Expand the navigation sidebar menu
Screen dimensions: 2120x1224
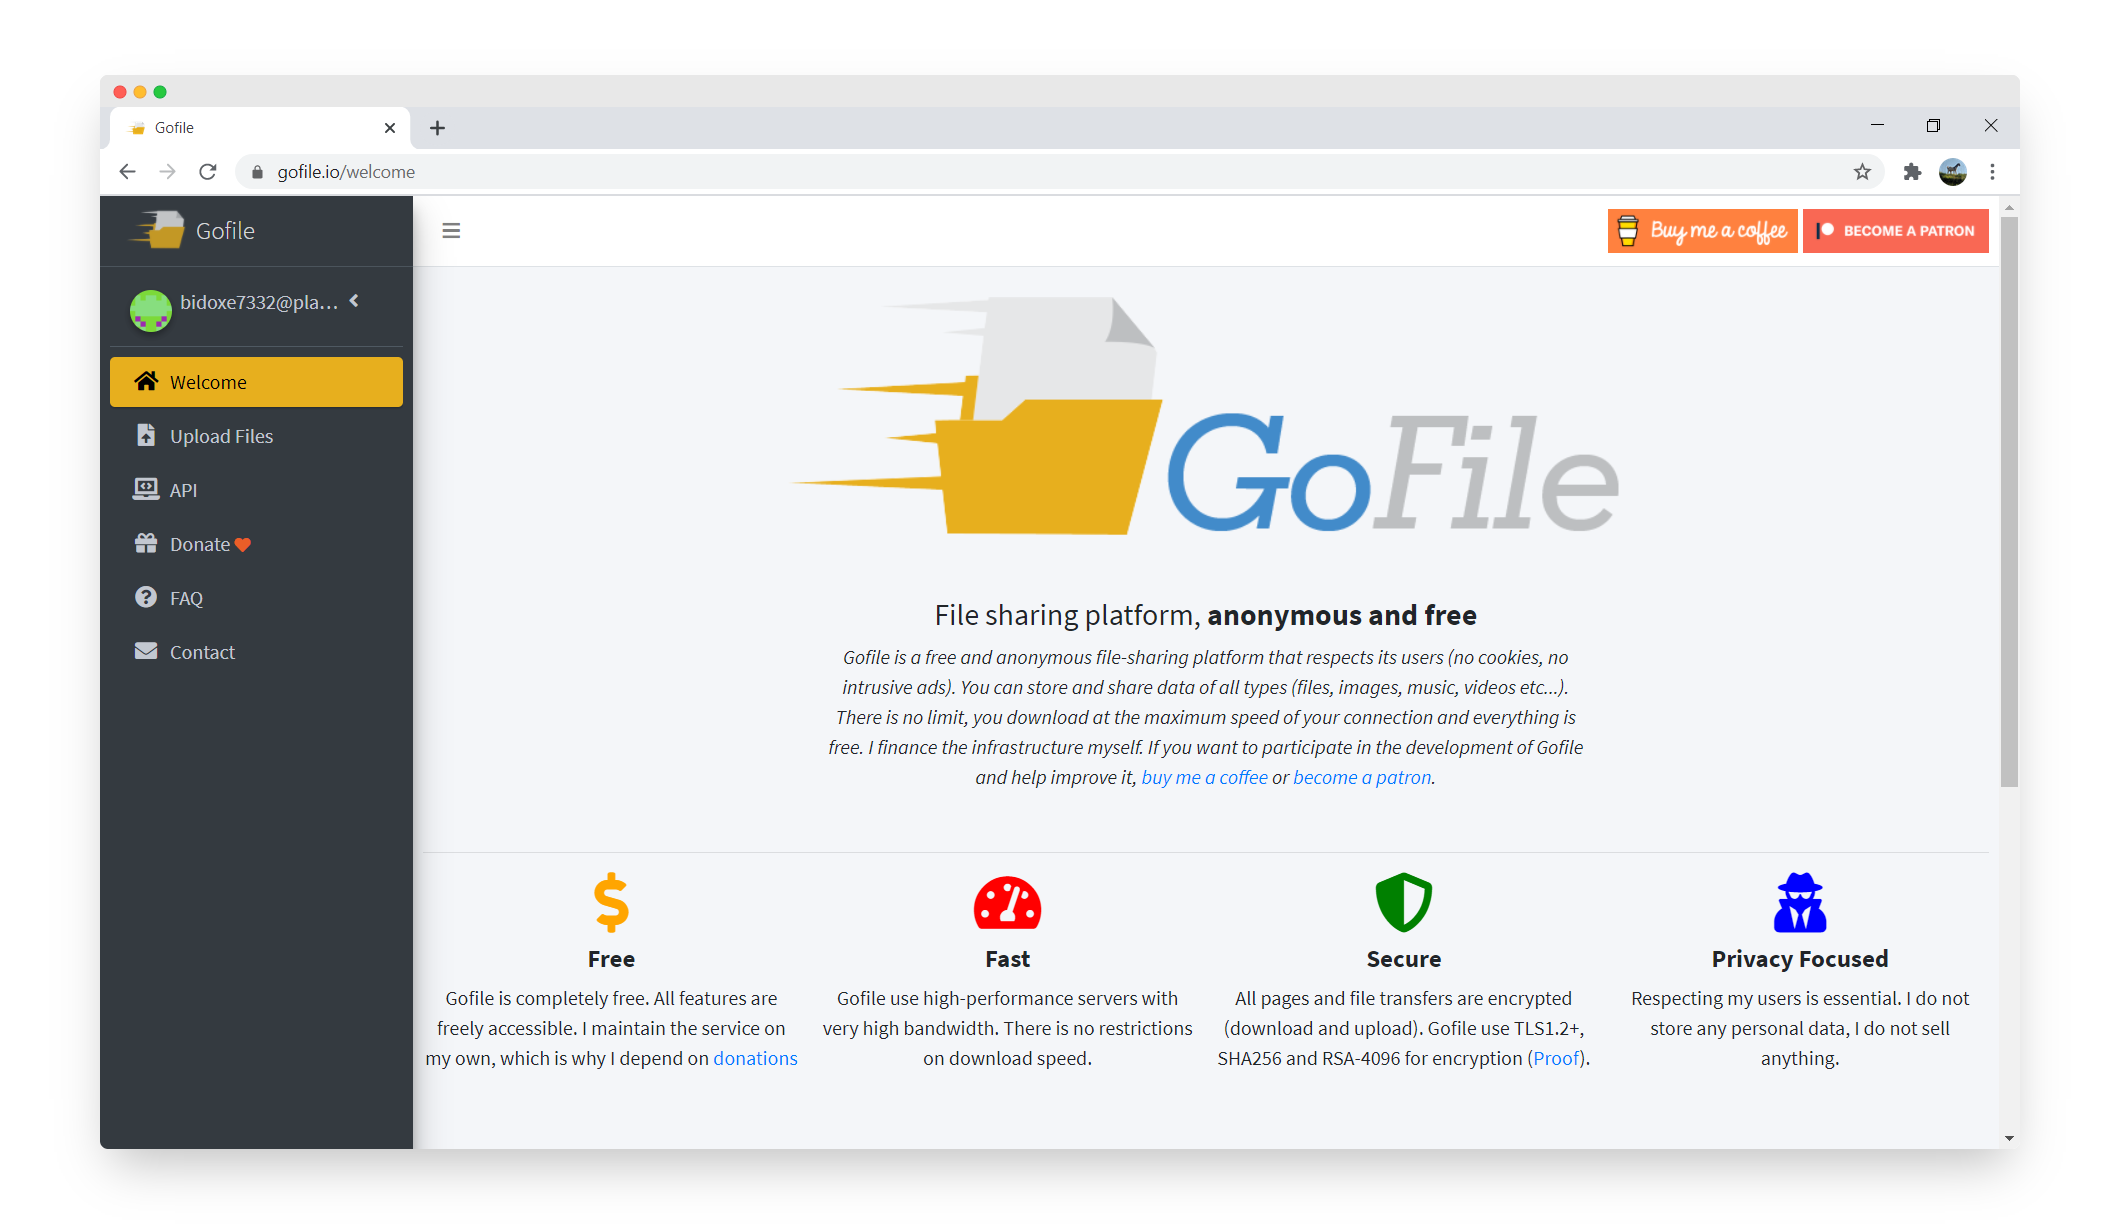[452, 230]
